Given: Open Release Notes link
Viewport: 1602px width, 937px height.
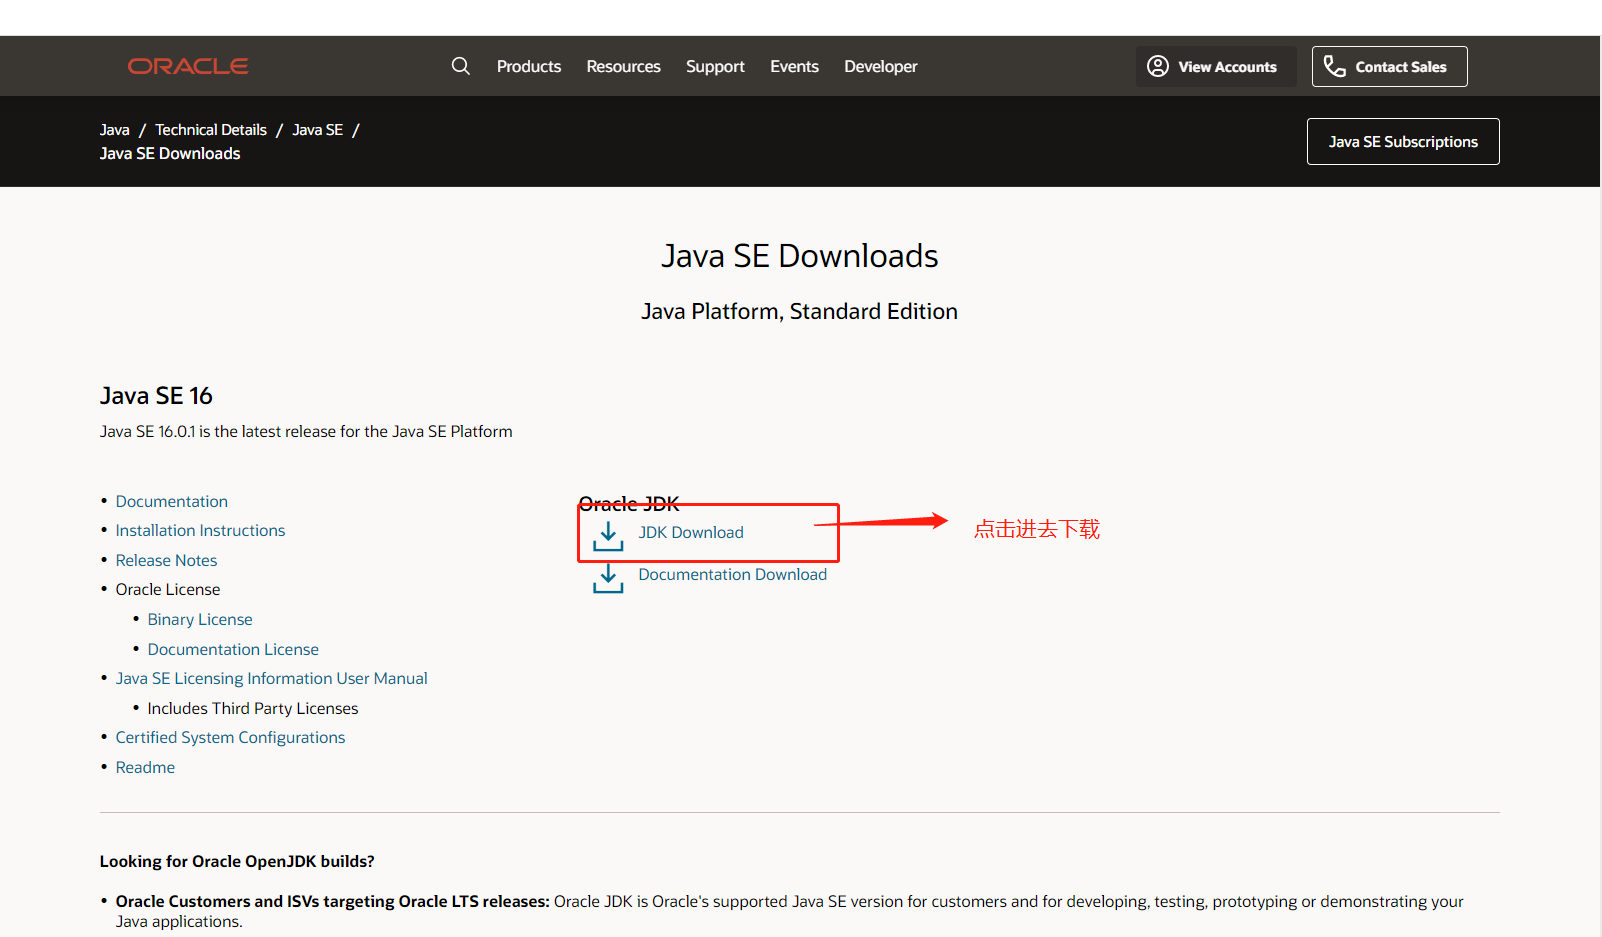Looking at the screenshot, I should [166, 560].
